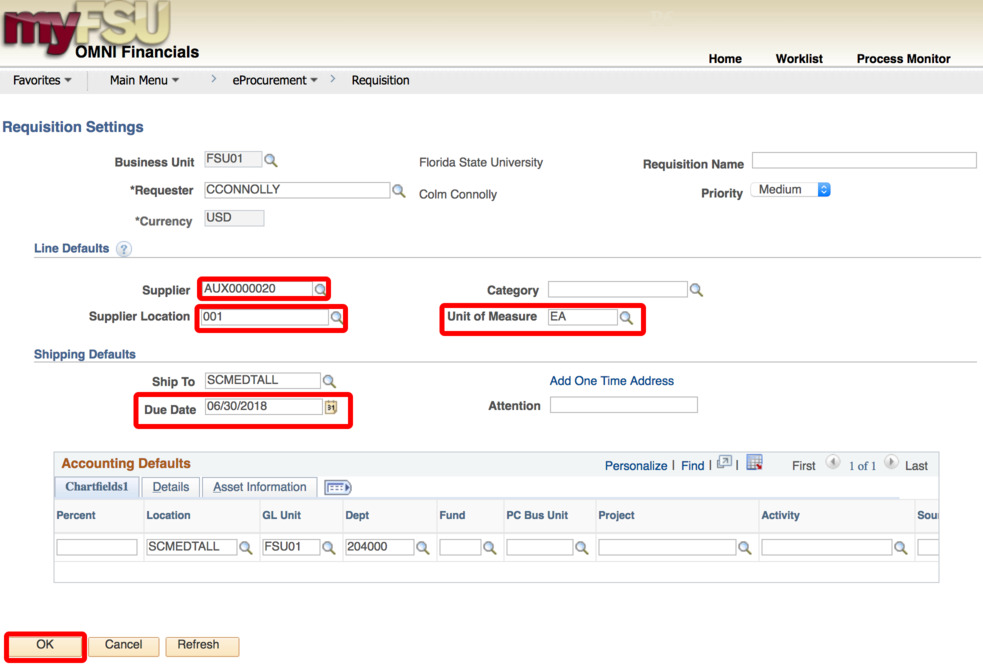
Task: Expand Main Menu dropdown
Action: coord(144,80)
